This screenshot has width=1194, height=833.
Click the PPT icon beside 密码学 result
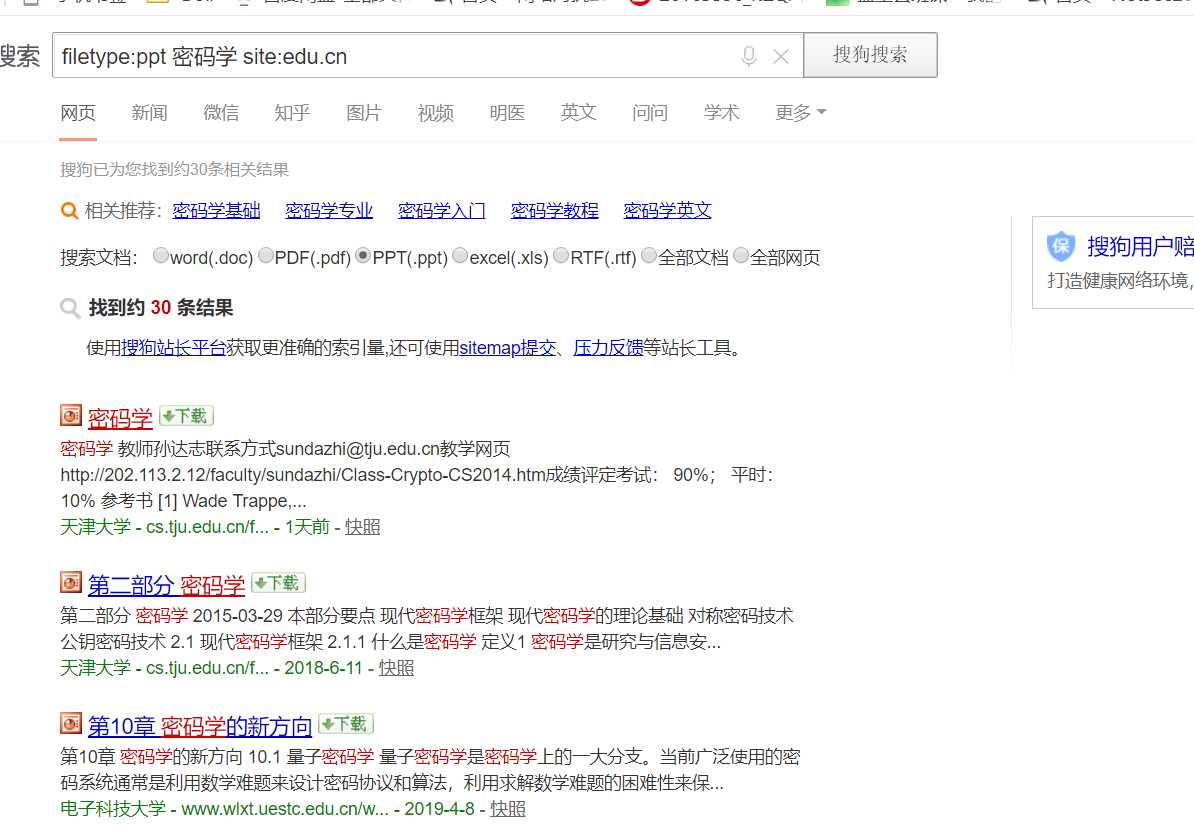pyautogui.click(x=71, y=415)
